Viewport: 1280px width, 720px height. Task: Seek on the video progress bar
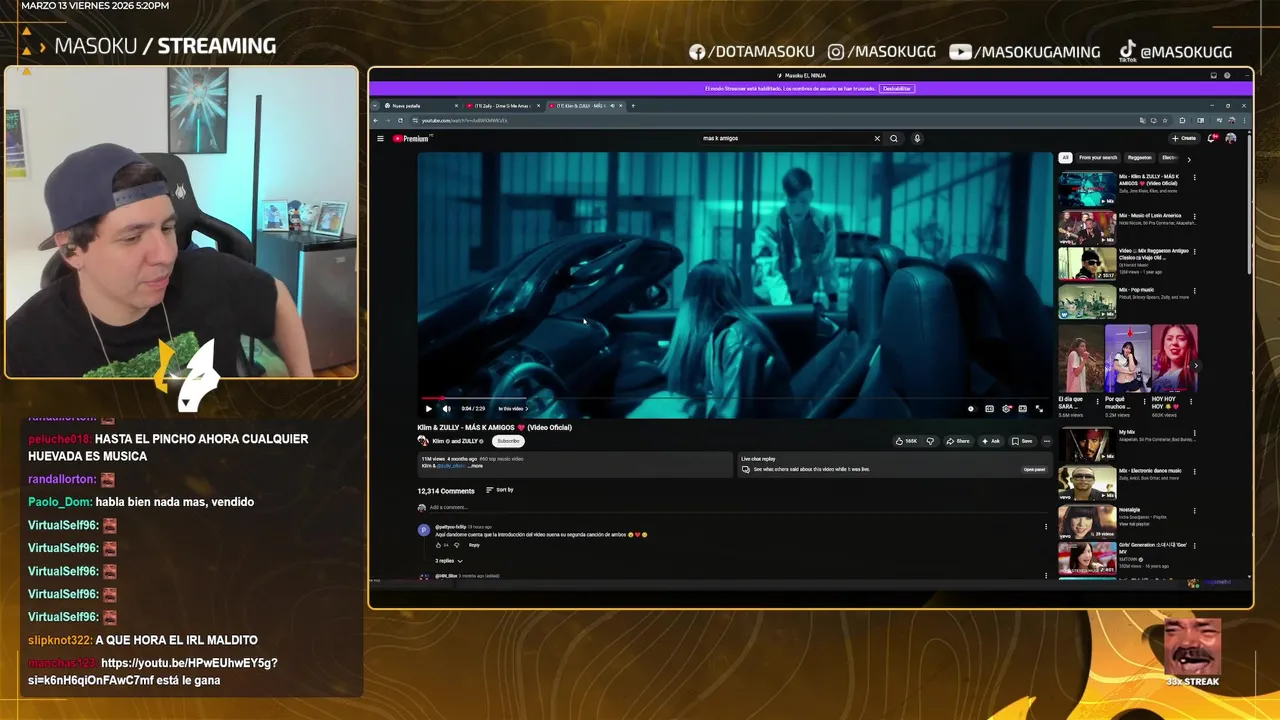(735, 398)
